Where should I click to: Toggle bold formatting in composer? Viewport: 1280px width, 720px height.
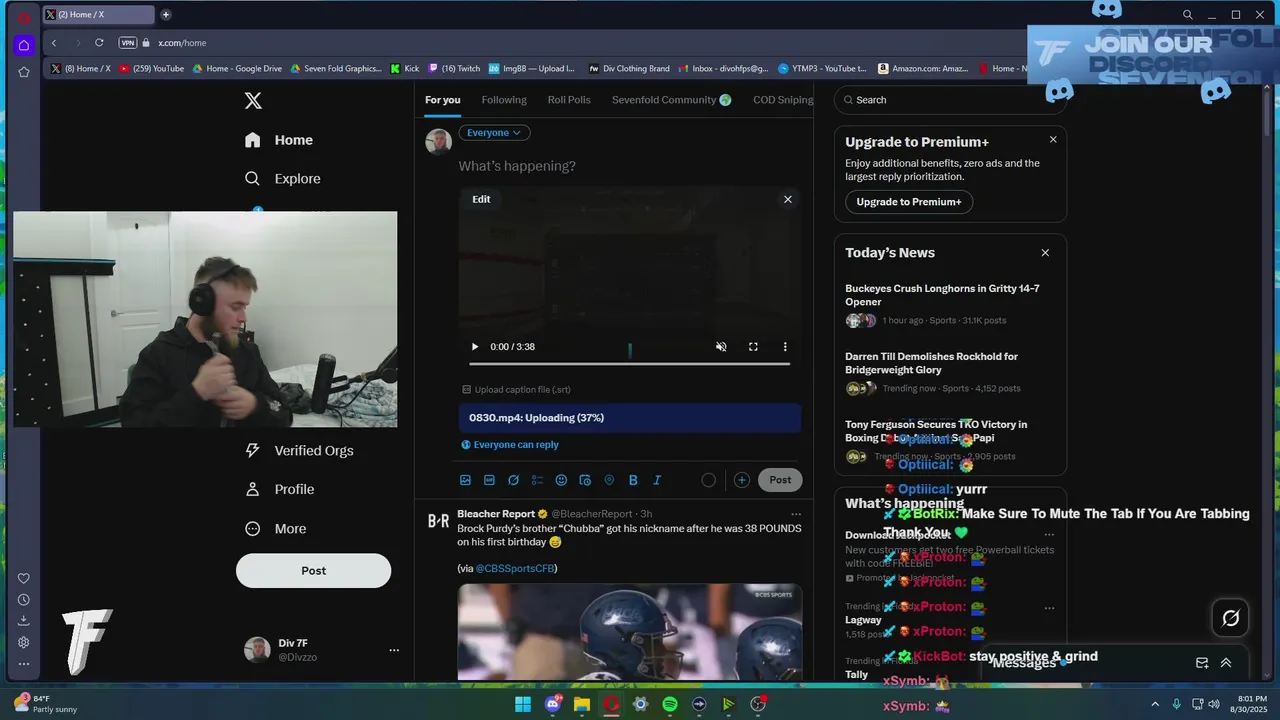633,480
